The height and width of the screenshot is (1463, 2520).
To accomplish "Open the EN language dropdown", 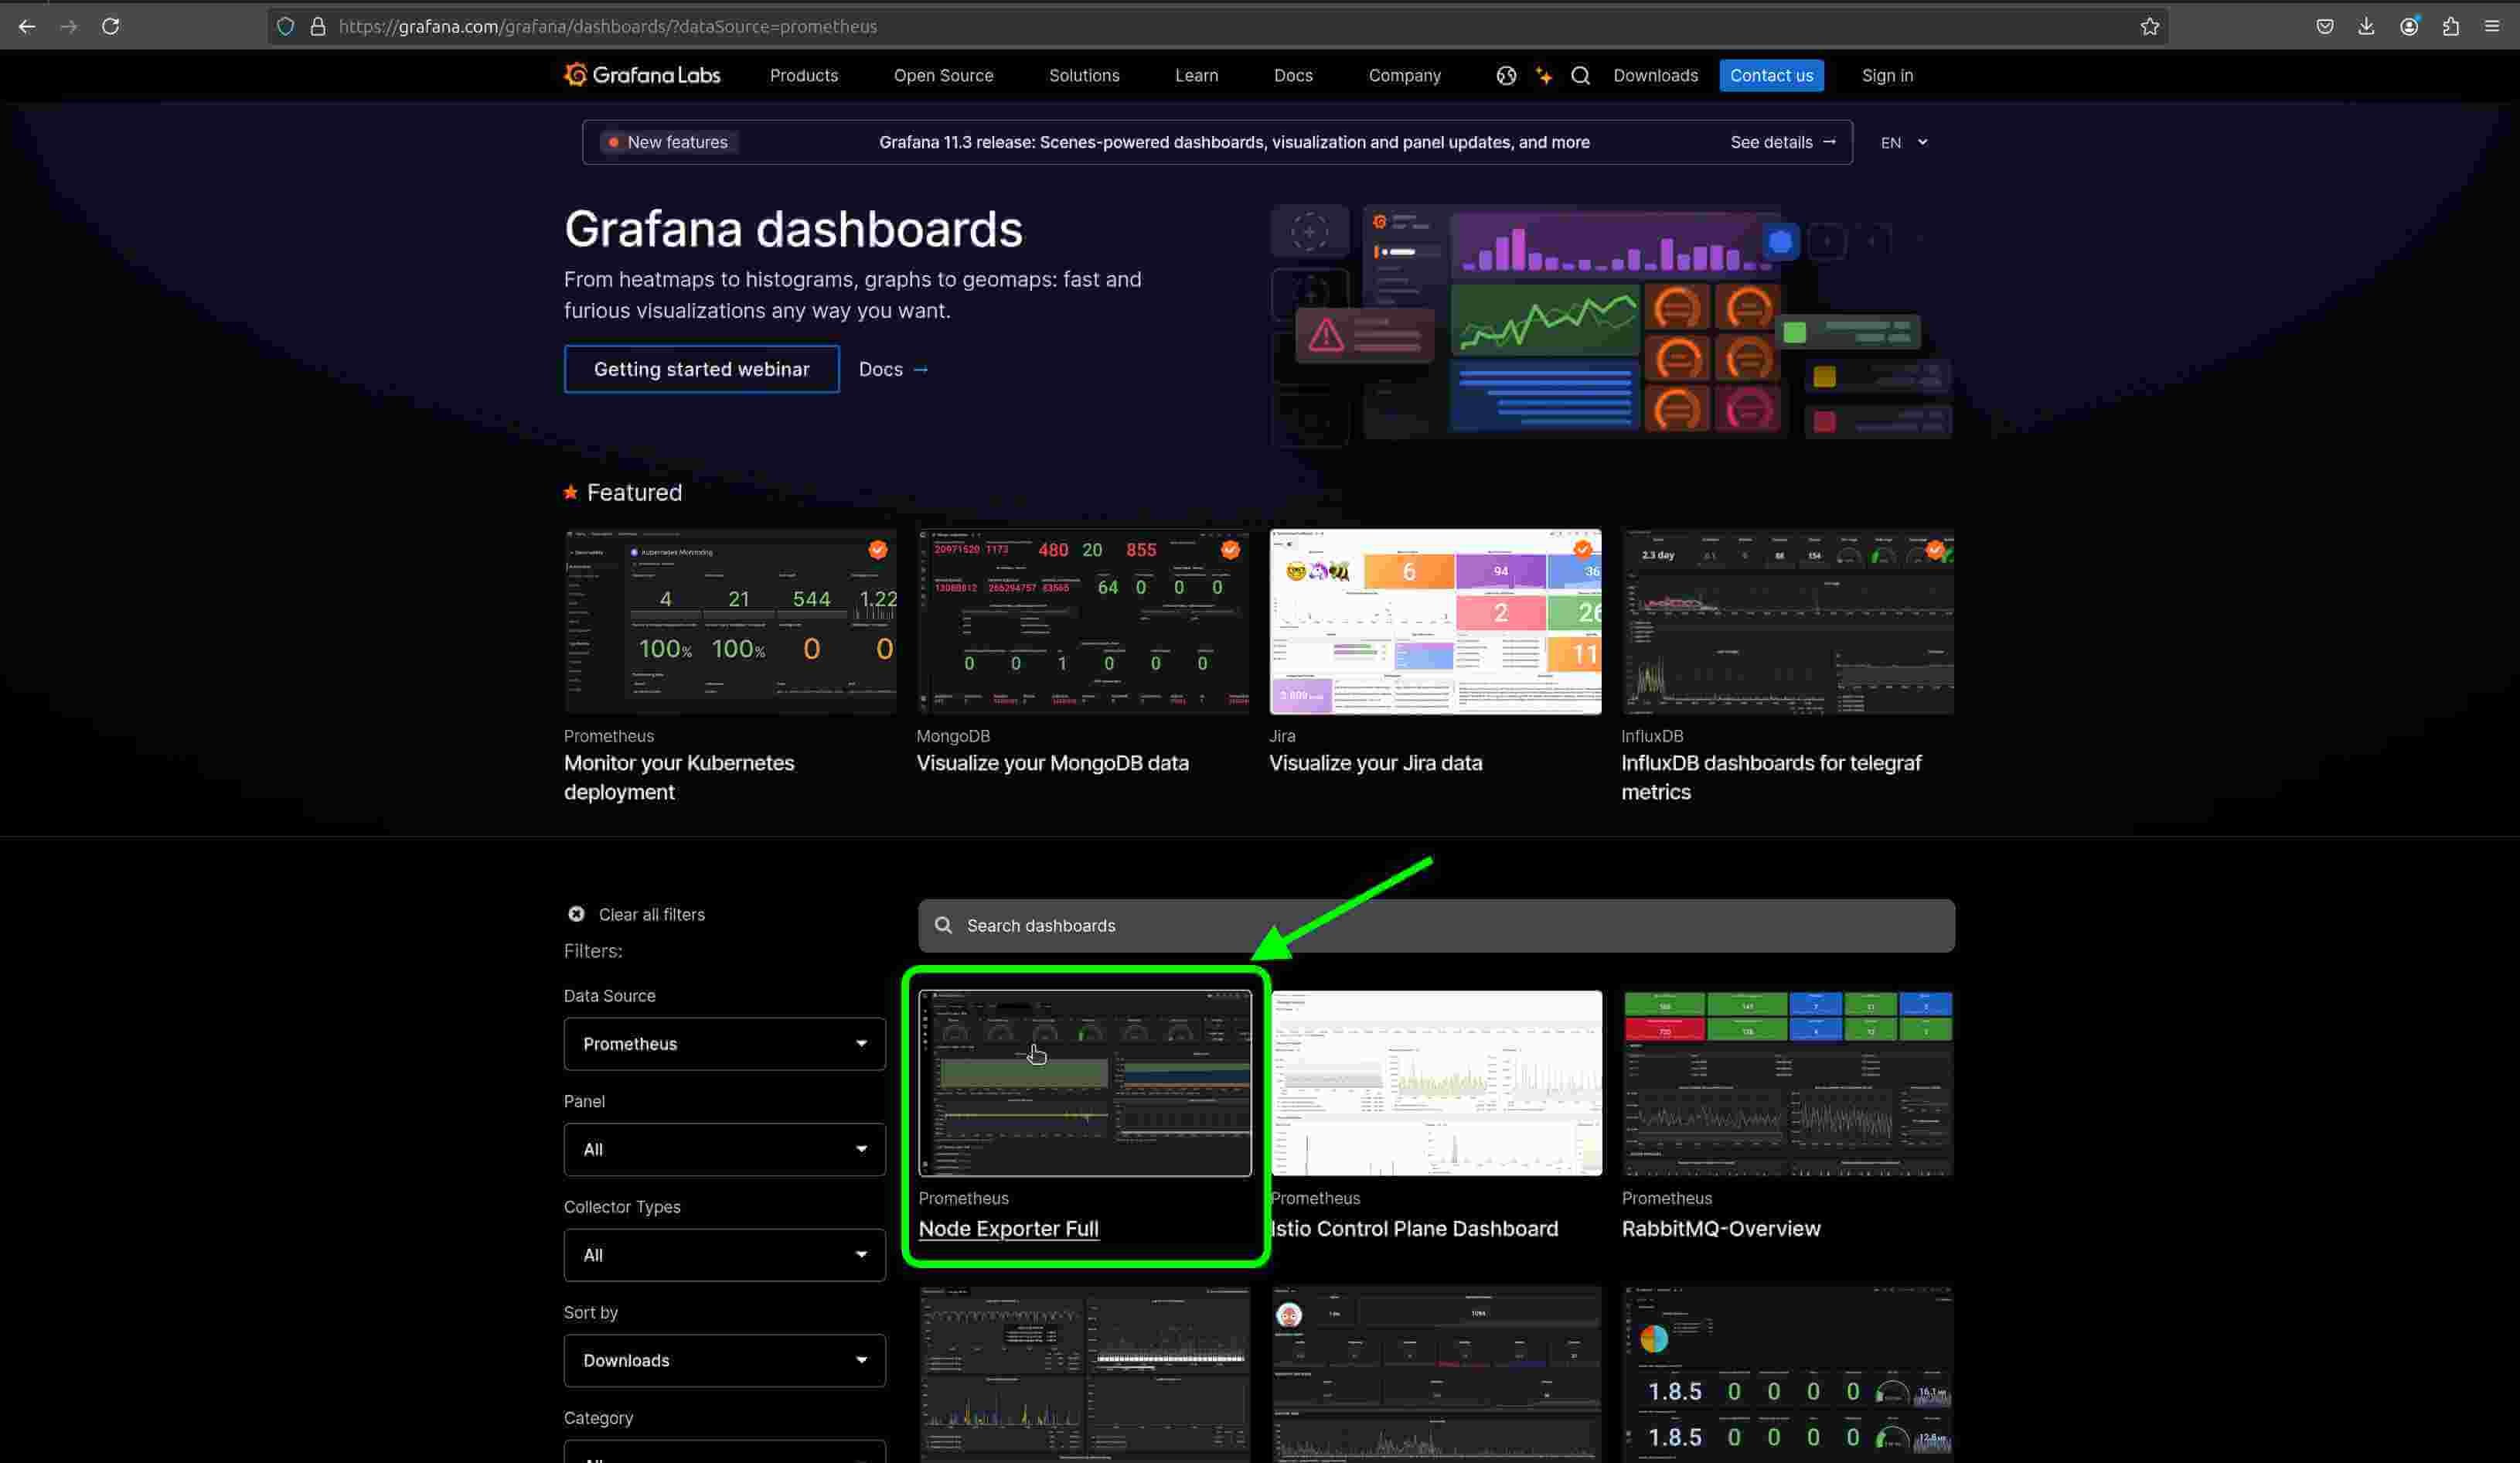I will tap(1901, 142).
